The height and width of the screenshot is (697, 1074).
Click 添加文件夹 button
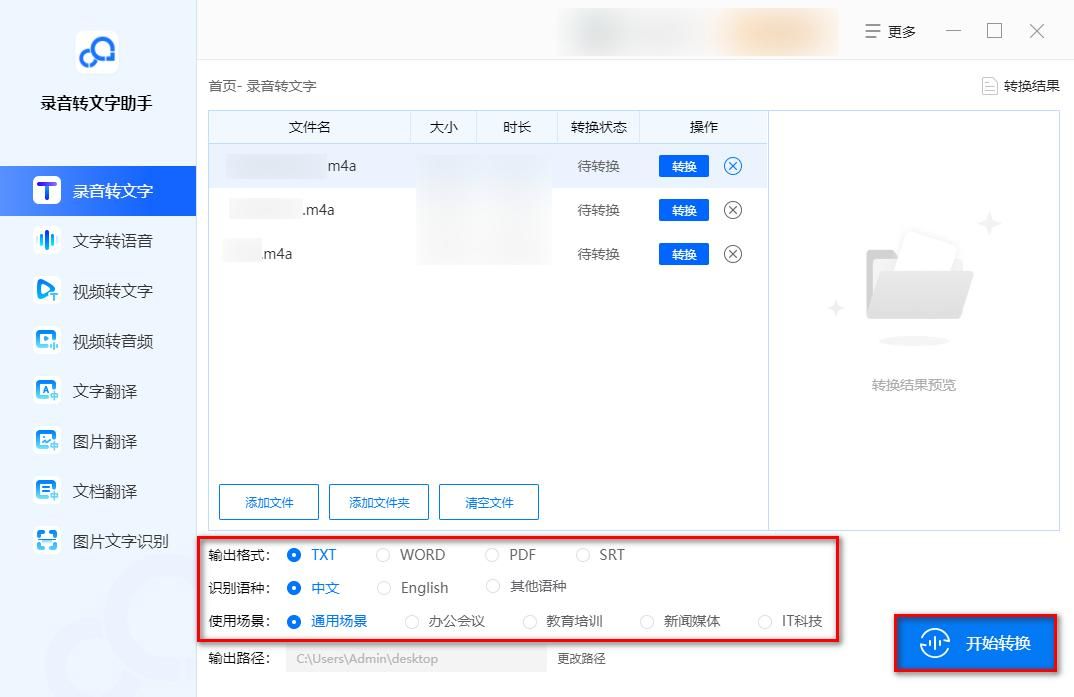point(379,502)
